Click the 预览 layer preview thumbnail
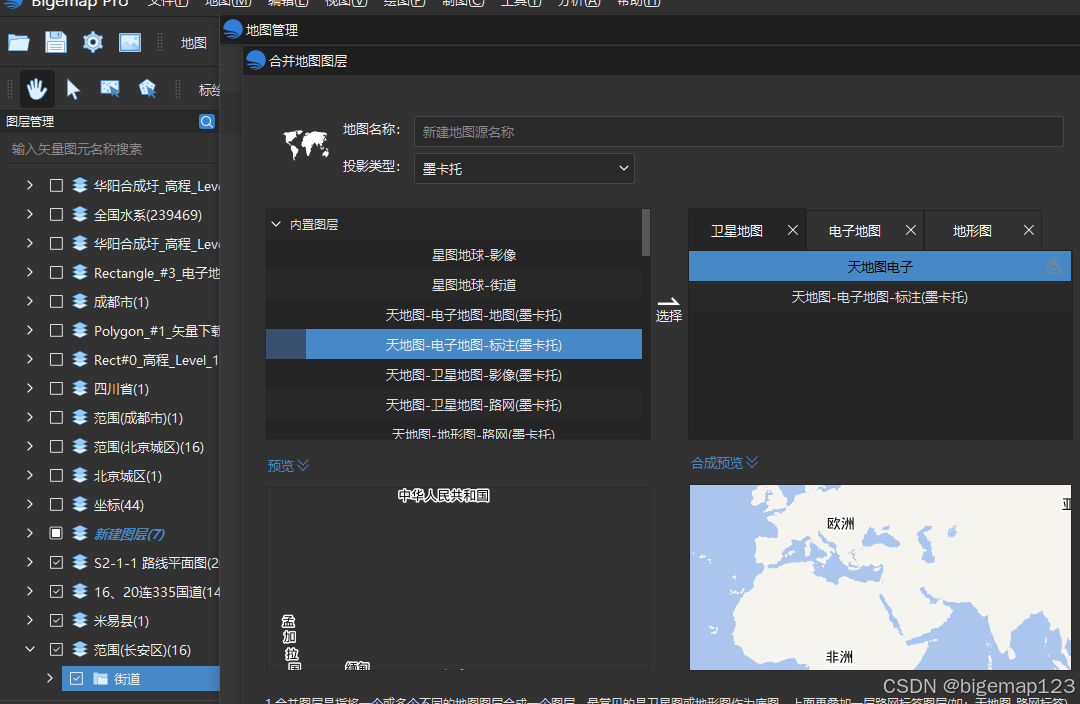Viewport: 1080px width, 704px height. [x=458, y=579]
